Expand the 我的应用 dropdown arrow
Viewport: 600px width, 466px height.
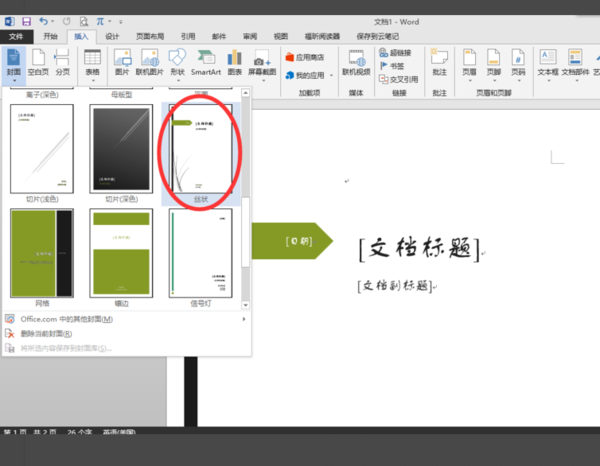(331, 75)
